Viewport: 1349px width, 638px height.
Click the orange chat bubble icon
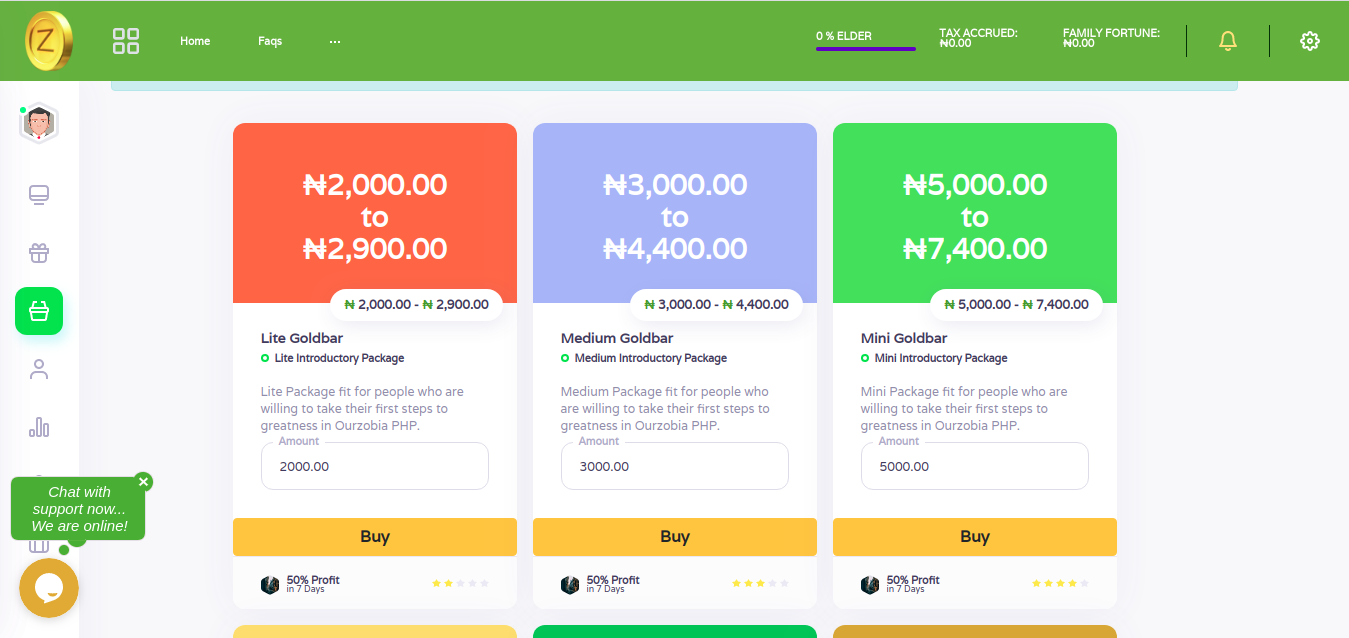tap(49, 588)
